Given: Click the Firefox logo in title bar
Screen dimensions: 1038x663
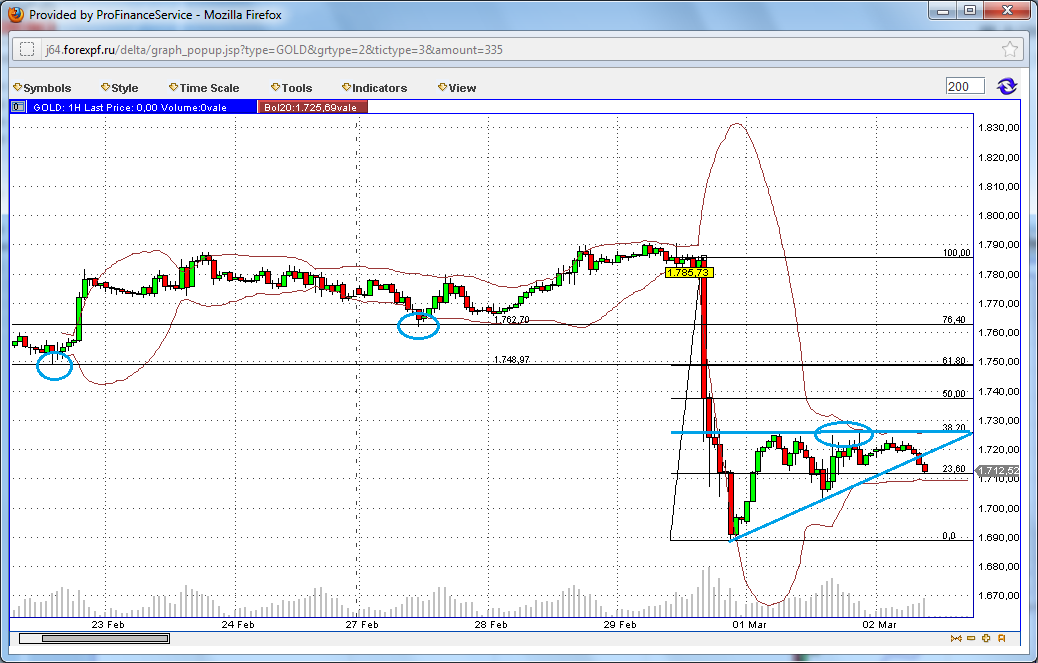Looking at the screenshot, I should click(x=15, y=14).
